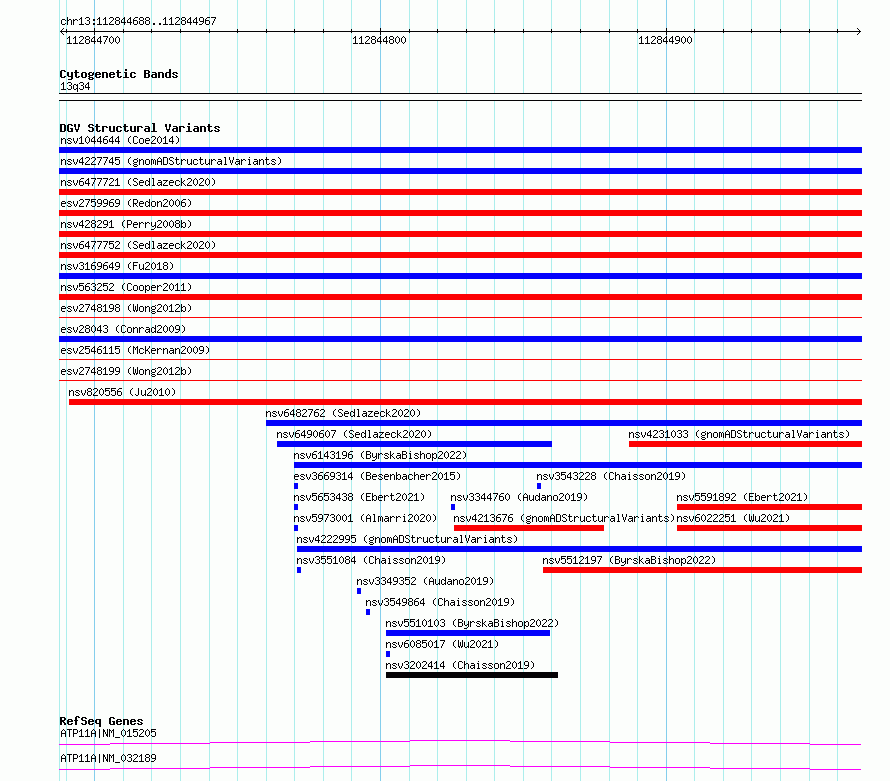This screenshot has width=890, height=781.
Task: Open nsv6085017 (Wu2021) variant
Action: click(x=442, y=644)
